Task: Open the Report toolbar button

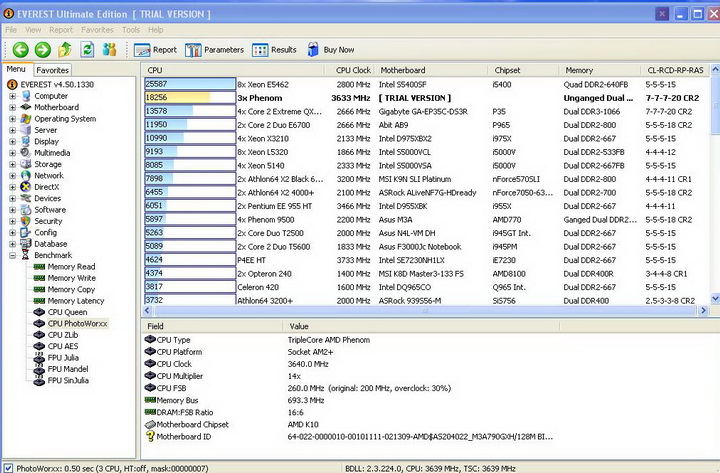Action: pos(155,50)
